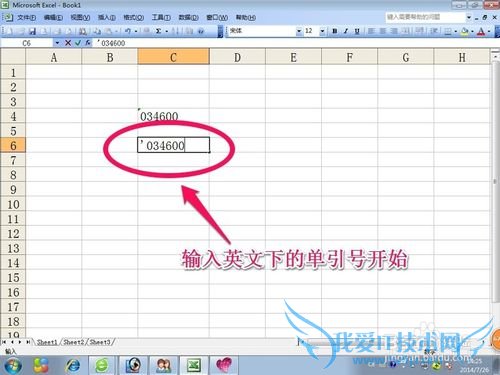Confirm entry with the green checkmark

[78, 43]
